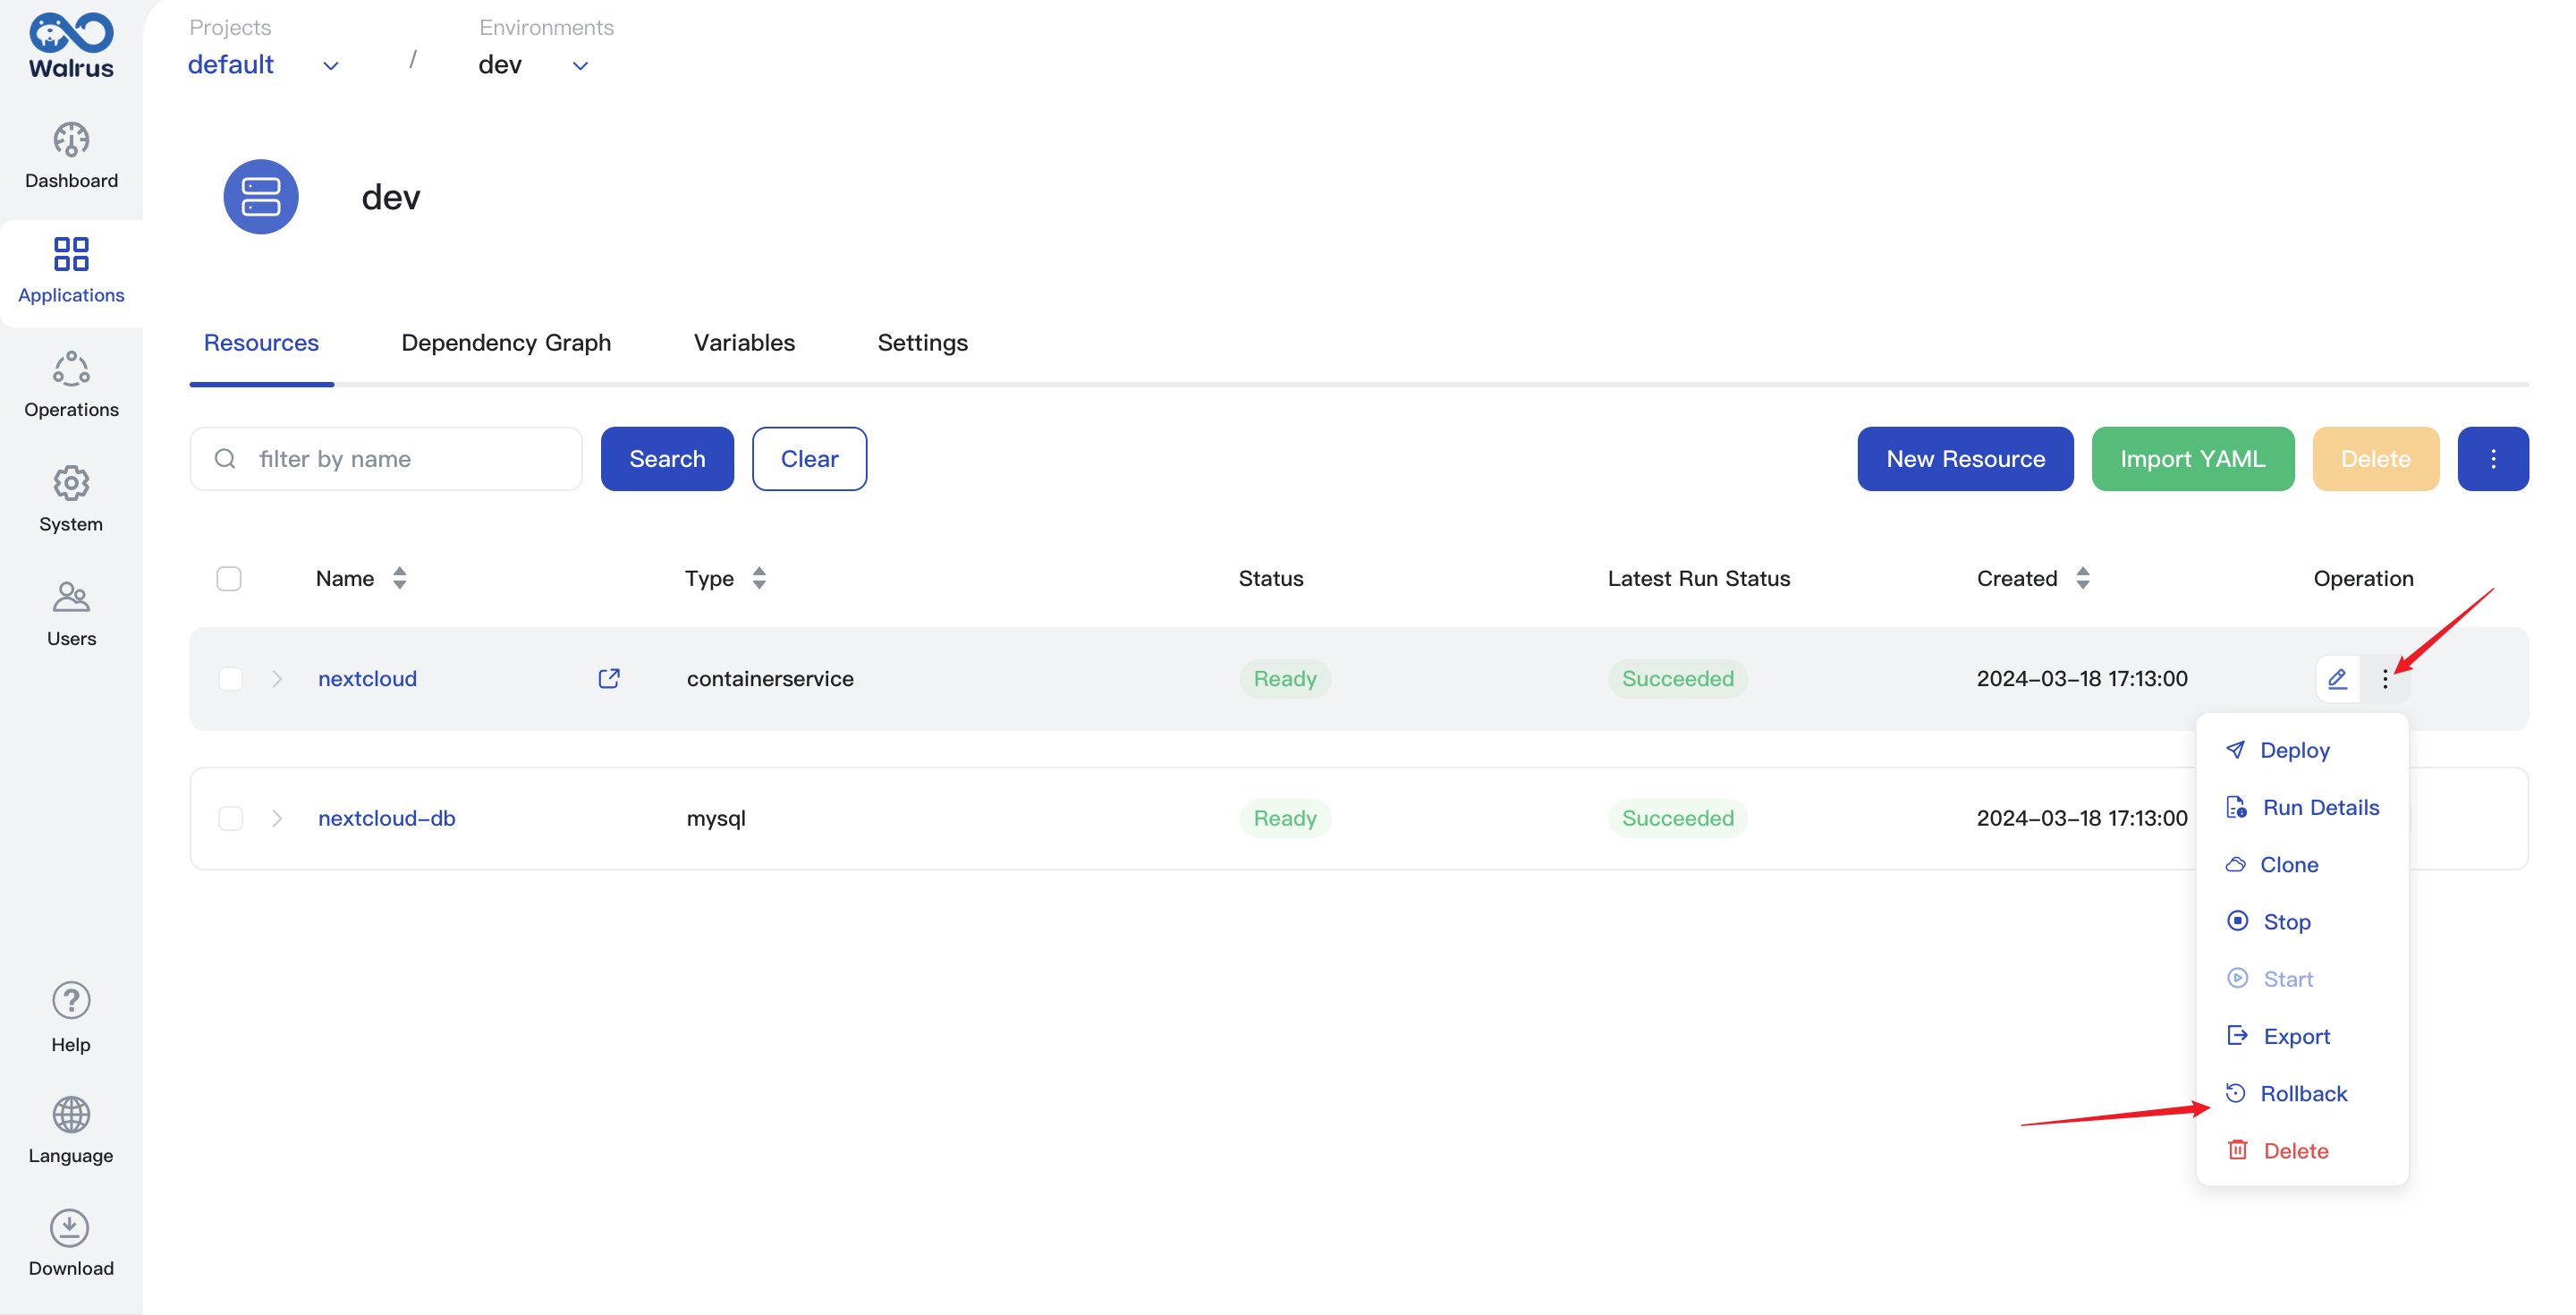Select Delete from context menu
This screenshot has width=2576, height=1315.
2296,1150
